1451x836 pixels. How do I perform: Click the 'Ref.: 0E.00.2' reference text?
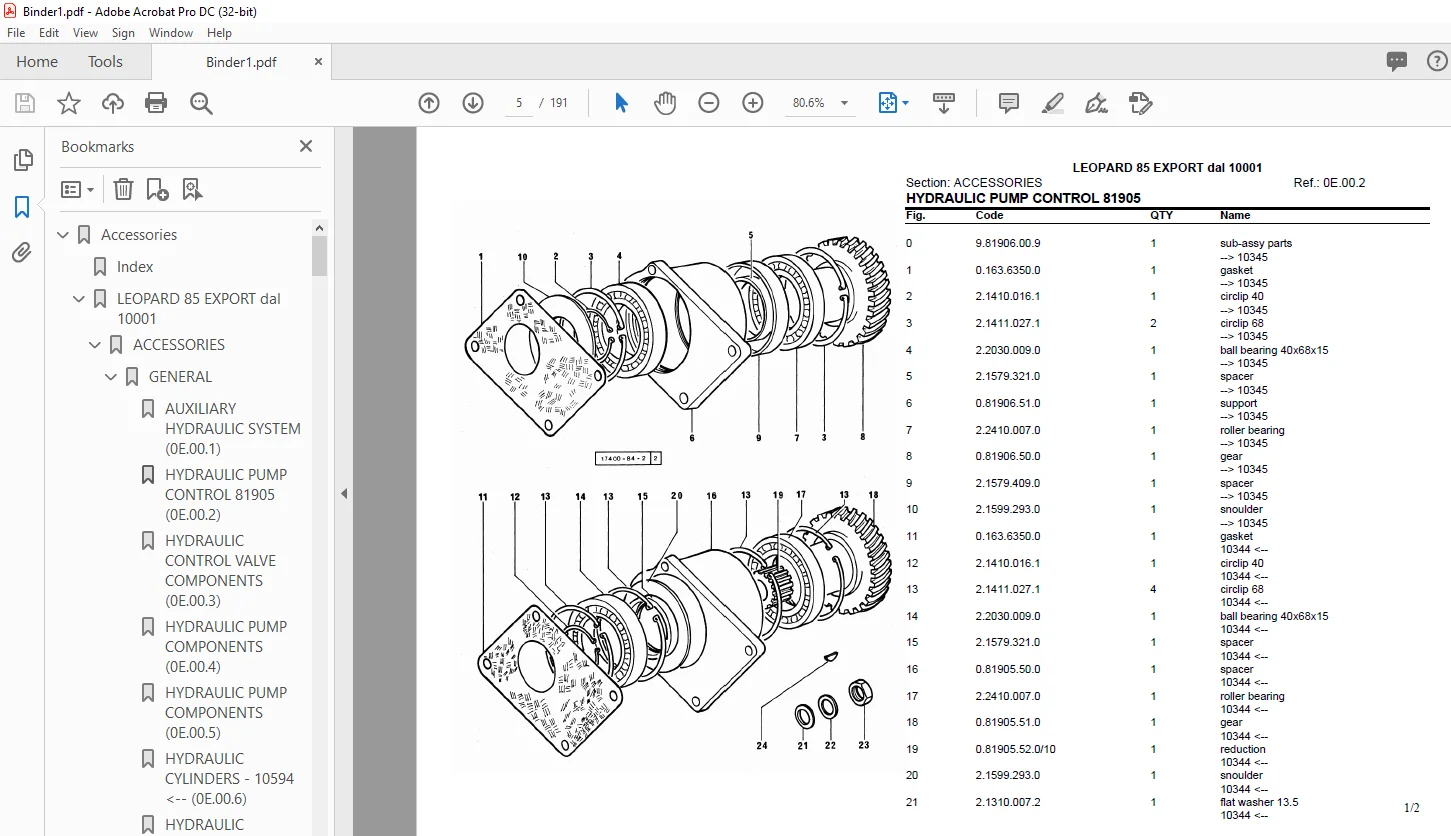[x=1329, y=183]
